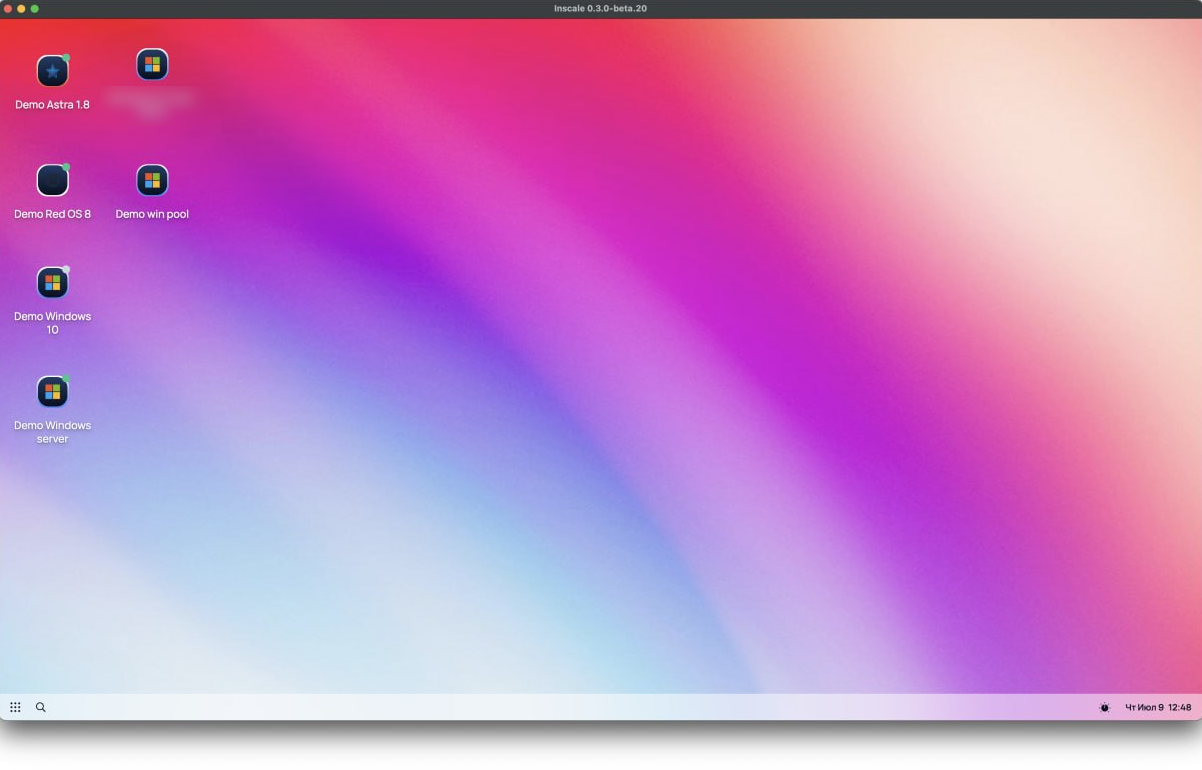The image size is (1202, 770).
Task: Launch the Demo win pool Windows icon
Action: click(x=152, y=181)
